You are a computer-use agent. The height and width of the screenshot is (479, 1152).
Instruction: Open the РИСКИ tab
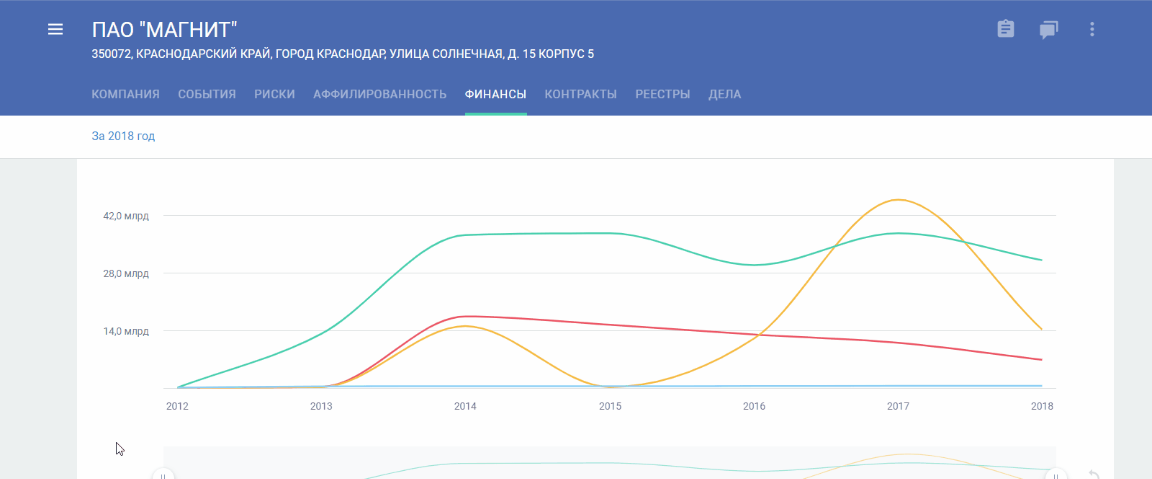(x=275, y=94)
